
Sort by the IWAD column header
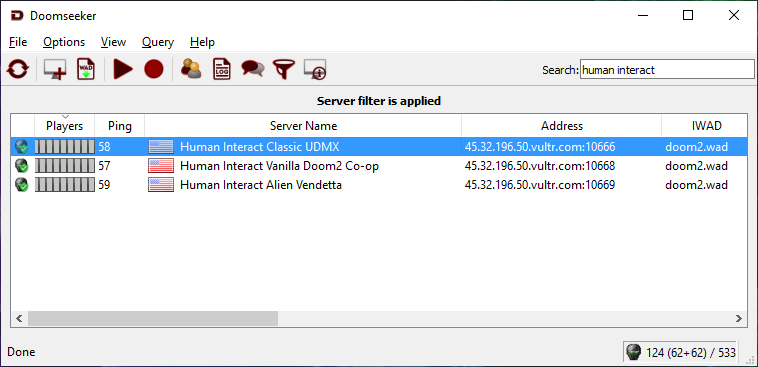point(706,126)
